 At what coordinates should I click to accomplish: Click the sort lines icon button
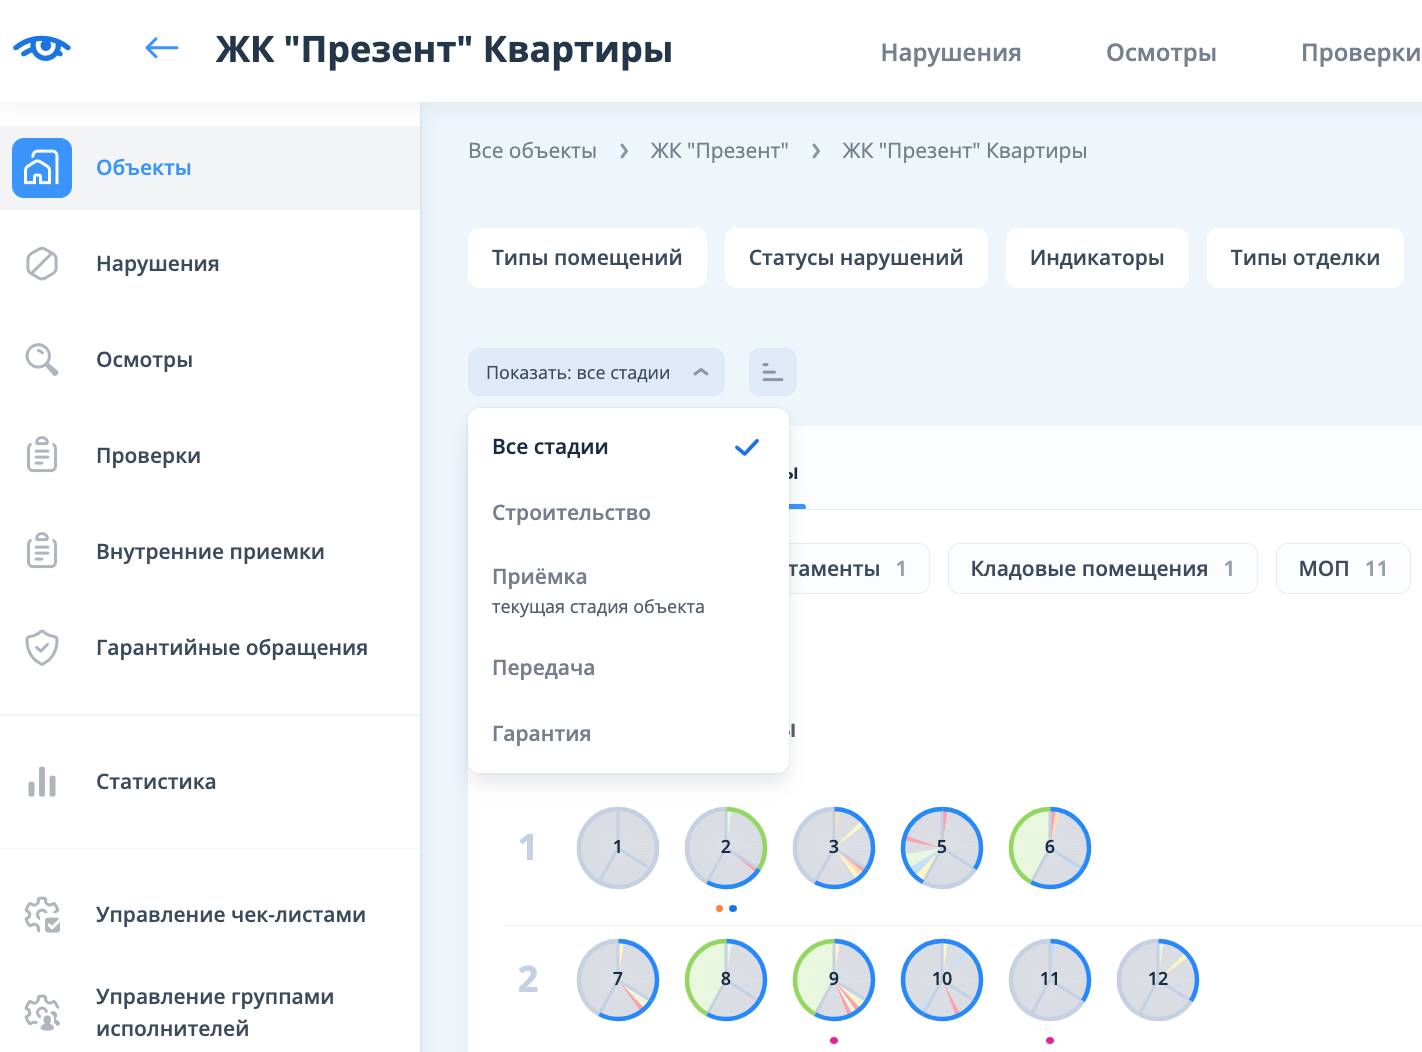[x=772, y=372]
